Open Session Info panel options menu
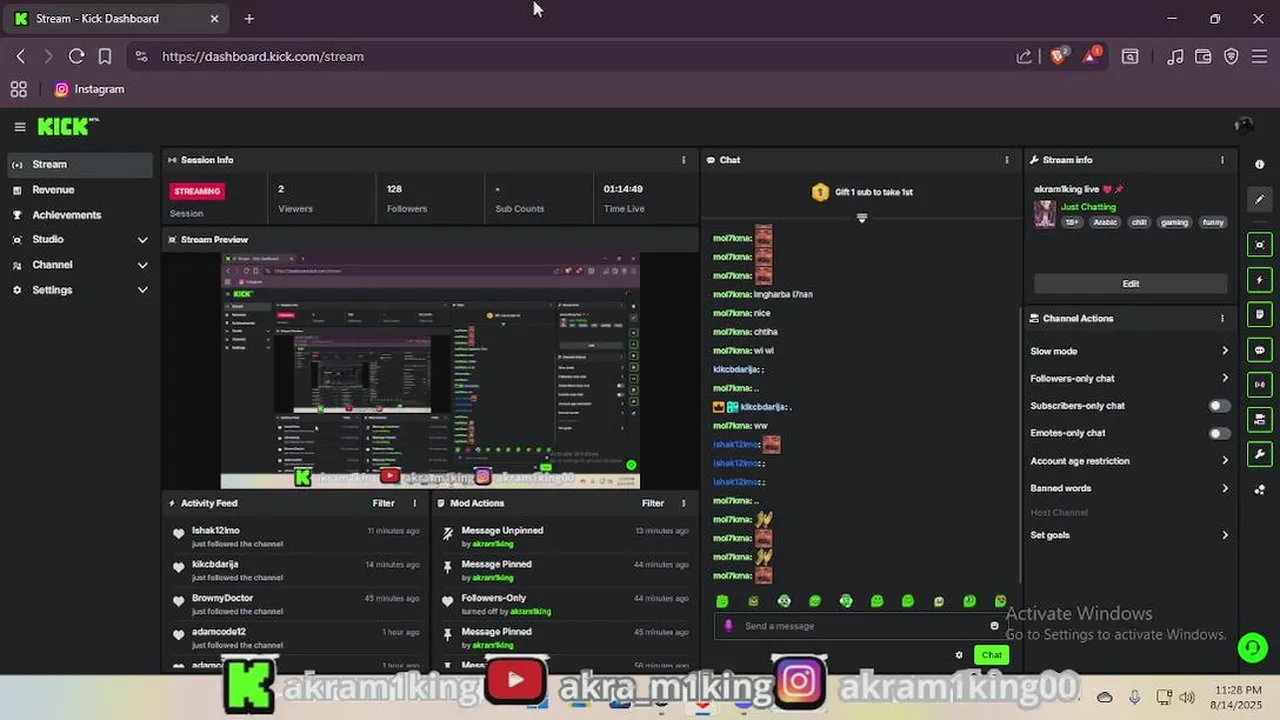The height and width of the screenshot is (720, 1280). (x=684, y=160)
